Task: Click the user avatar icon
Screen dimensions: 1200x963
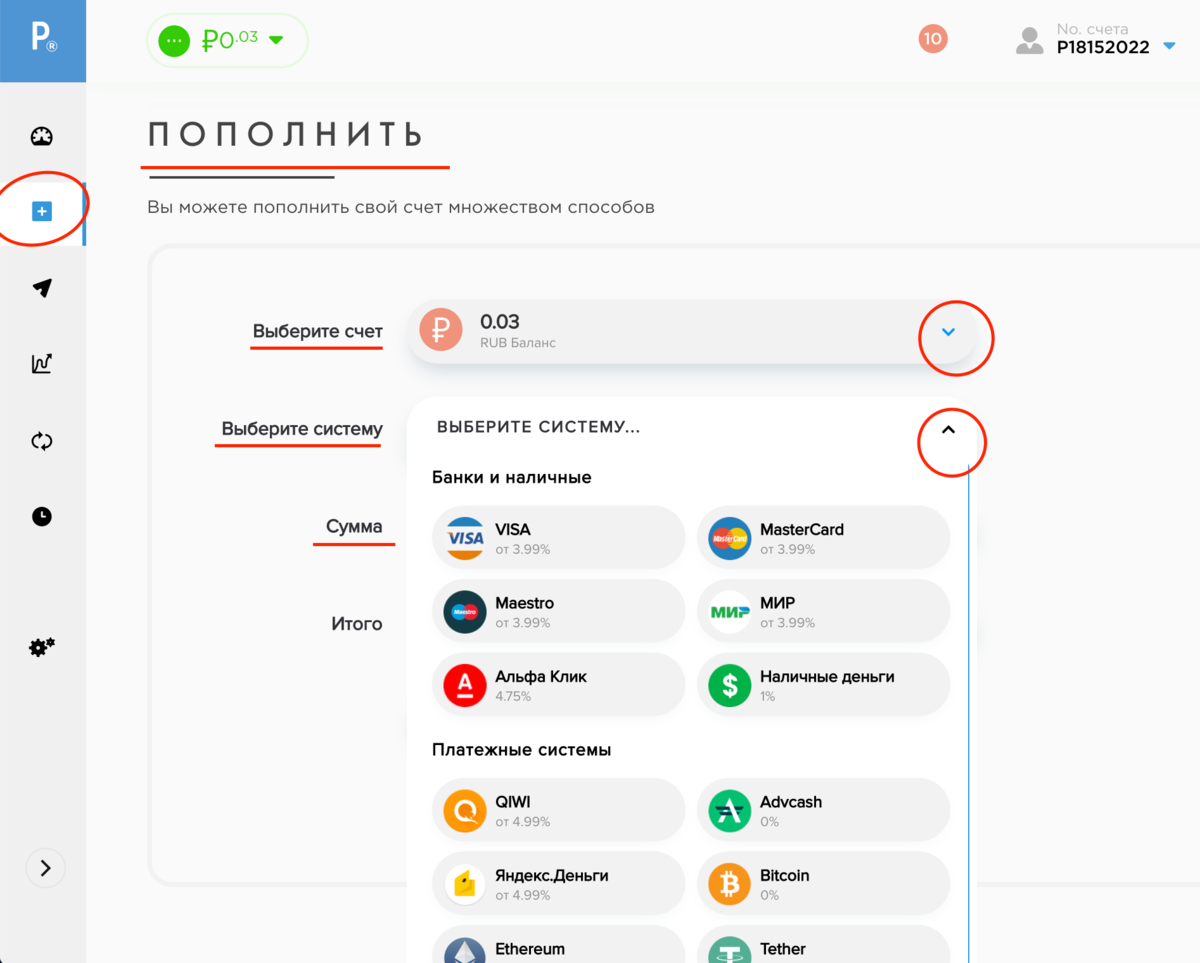Action: pyautogui.click(x=1029, y=40)
